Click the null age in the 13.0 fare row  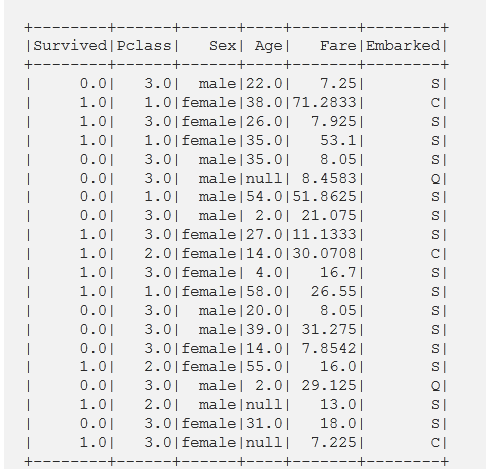(x=264, y=404)
